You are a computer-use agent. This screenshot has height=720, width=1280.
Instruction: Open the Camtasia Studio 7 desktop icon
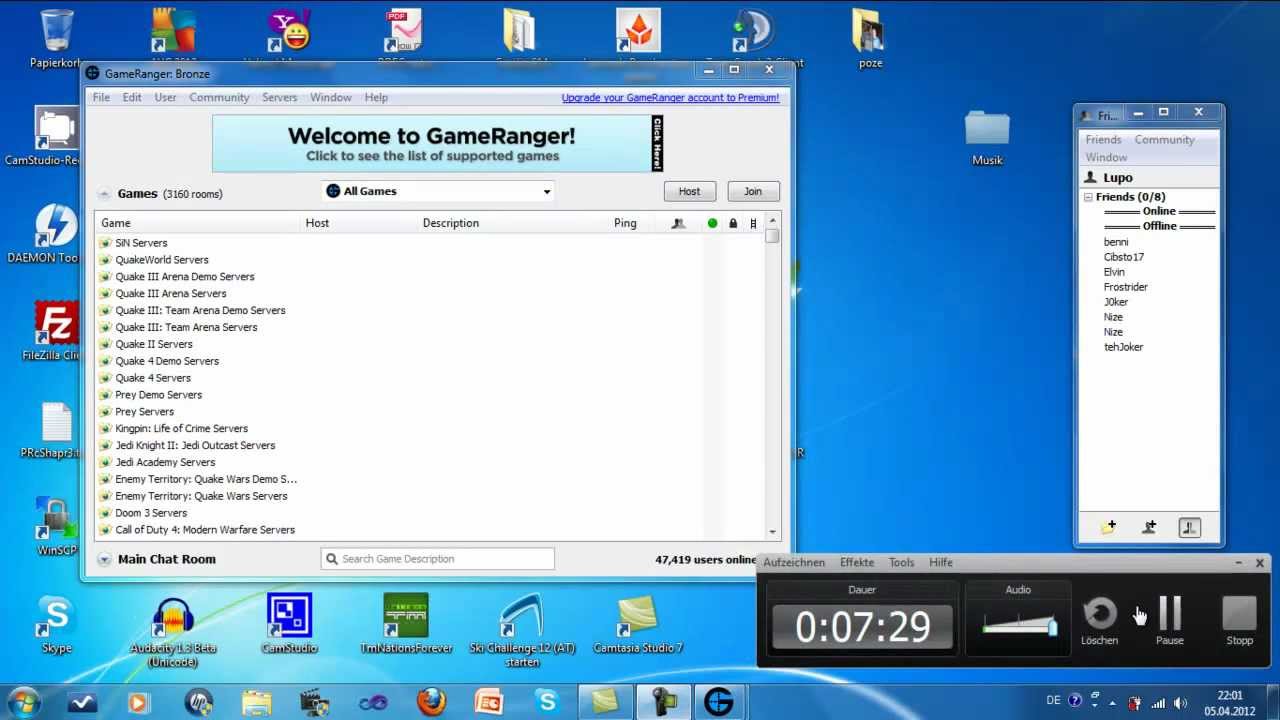pos(638,625)
